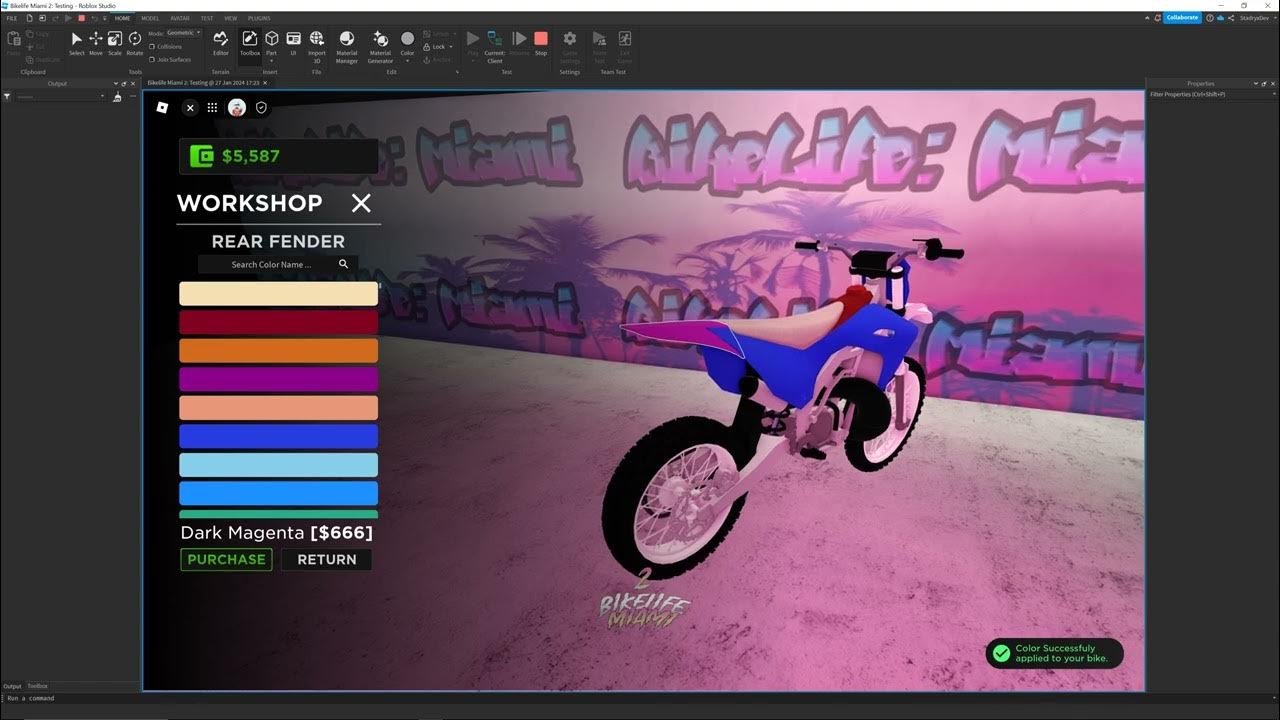
Task: Open the help question mark icon
Action: (x=1210, y=18)
